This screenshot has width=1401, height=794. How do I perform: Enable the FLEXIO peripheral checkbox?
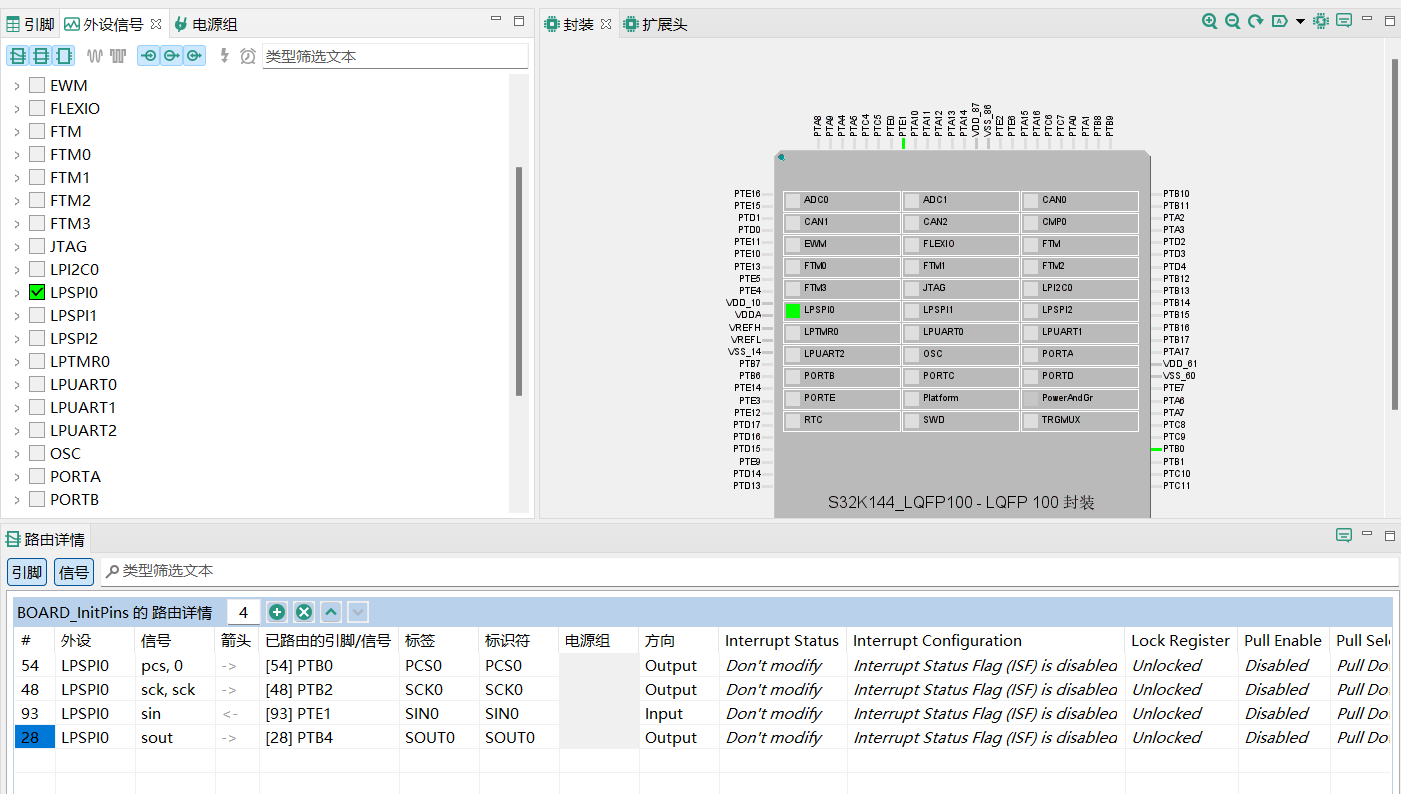pos(37,108)
